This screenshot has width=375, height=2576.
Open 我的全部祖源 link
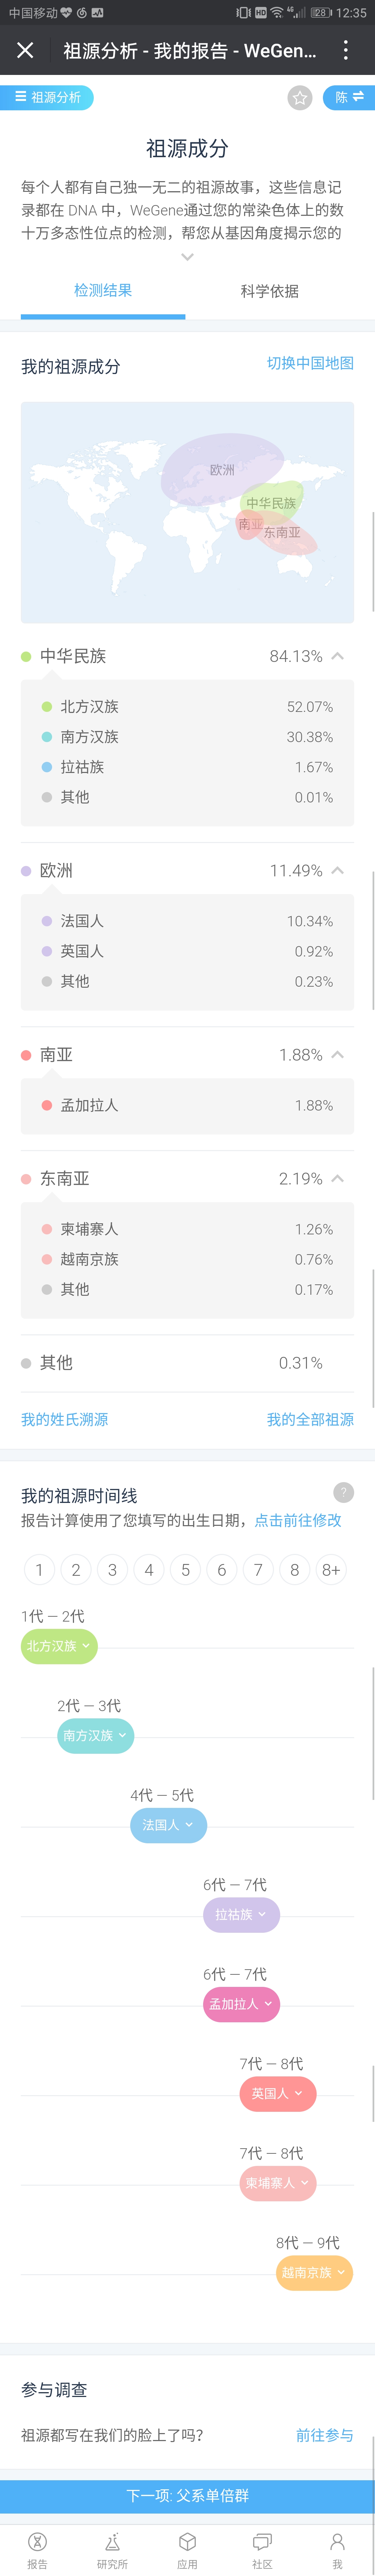click(310, 1419)
